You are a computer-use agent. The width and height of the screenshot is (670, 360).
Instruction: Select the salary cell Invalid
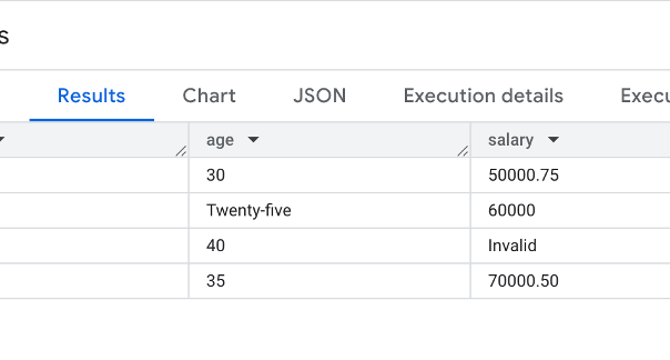[570, 246]
